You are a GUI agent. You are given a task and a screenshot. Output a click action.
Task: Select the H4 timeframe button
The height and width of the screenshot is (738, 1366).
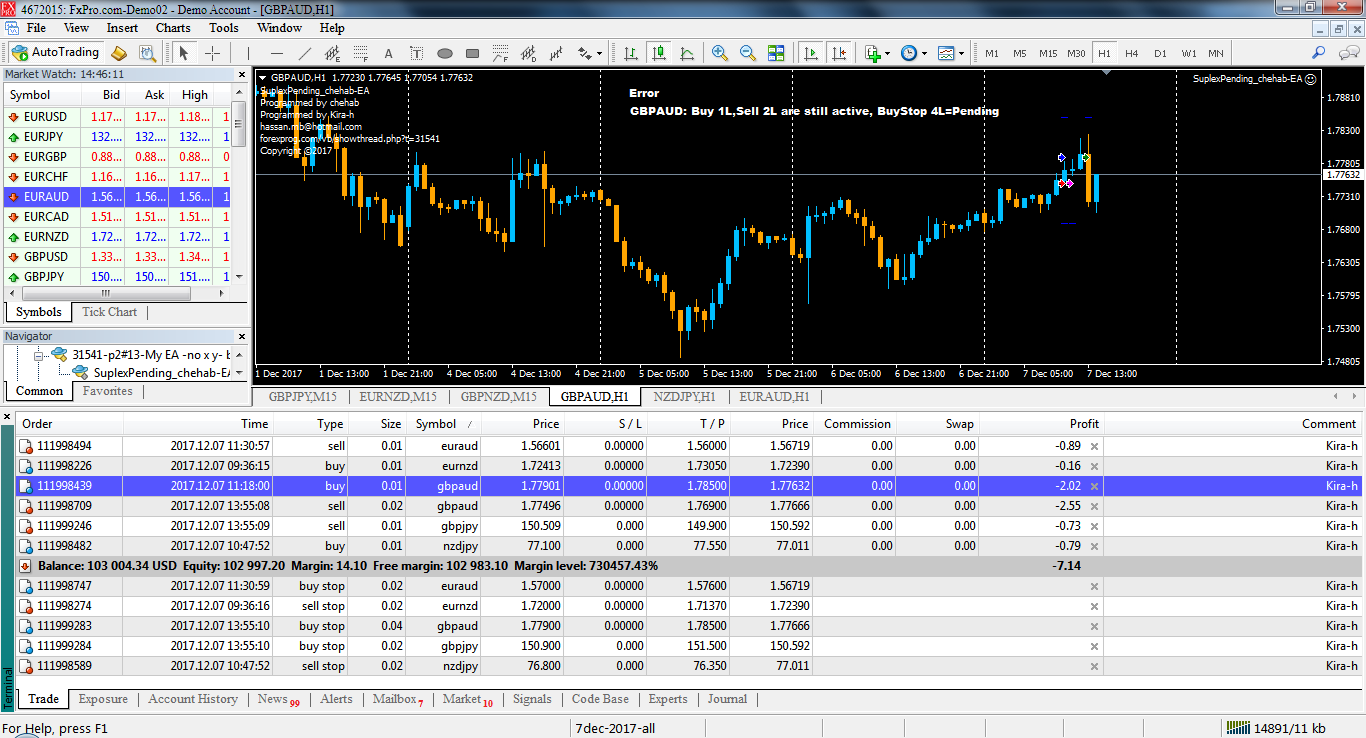point(1131,53)
